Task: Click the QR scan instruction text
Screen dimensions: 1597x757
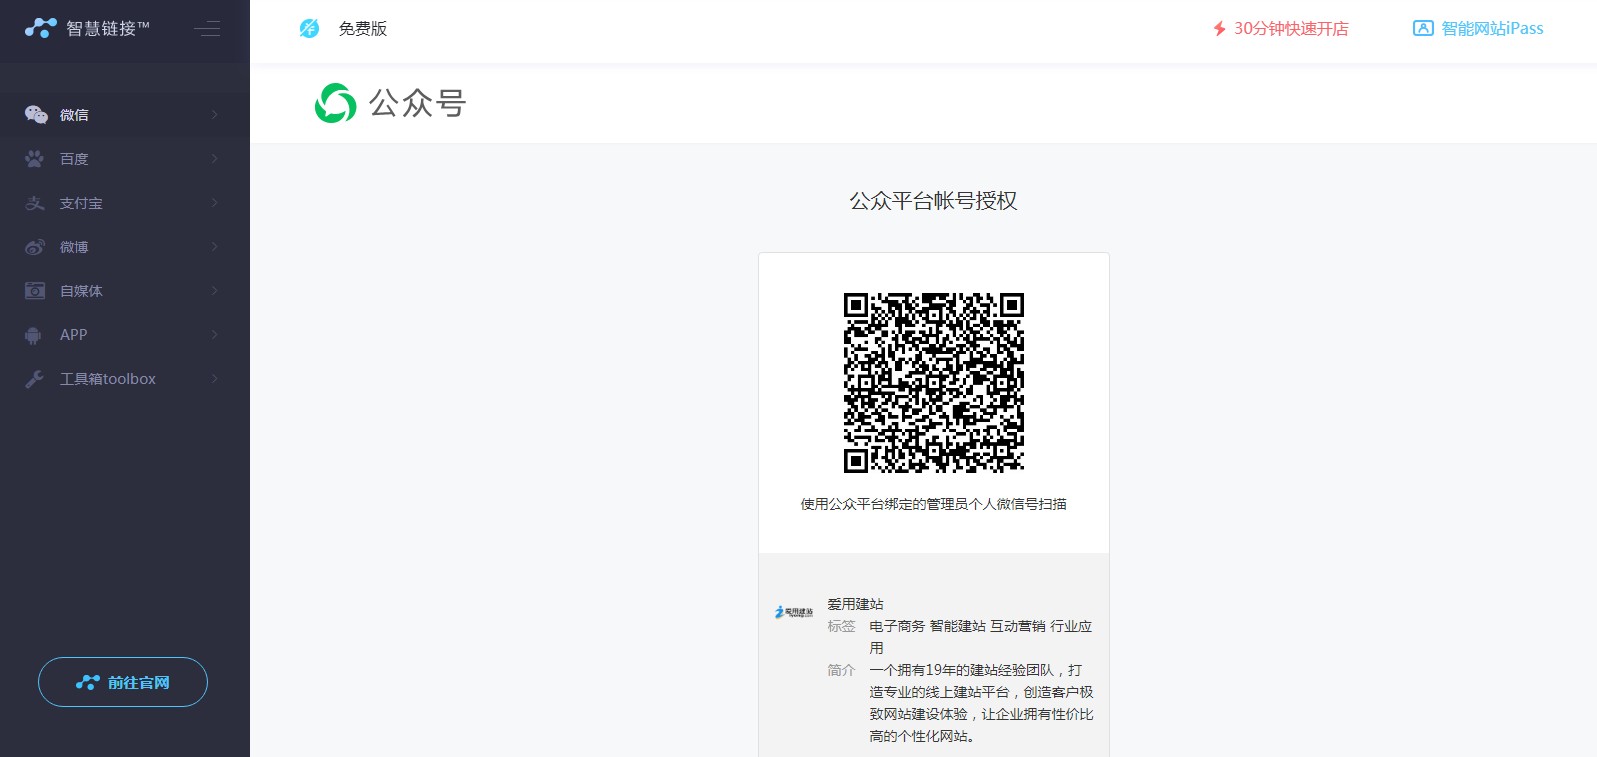Action: 934,504
